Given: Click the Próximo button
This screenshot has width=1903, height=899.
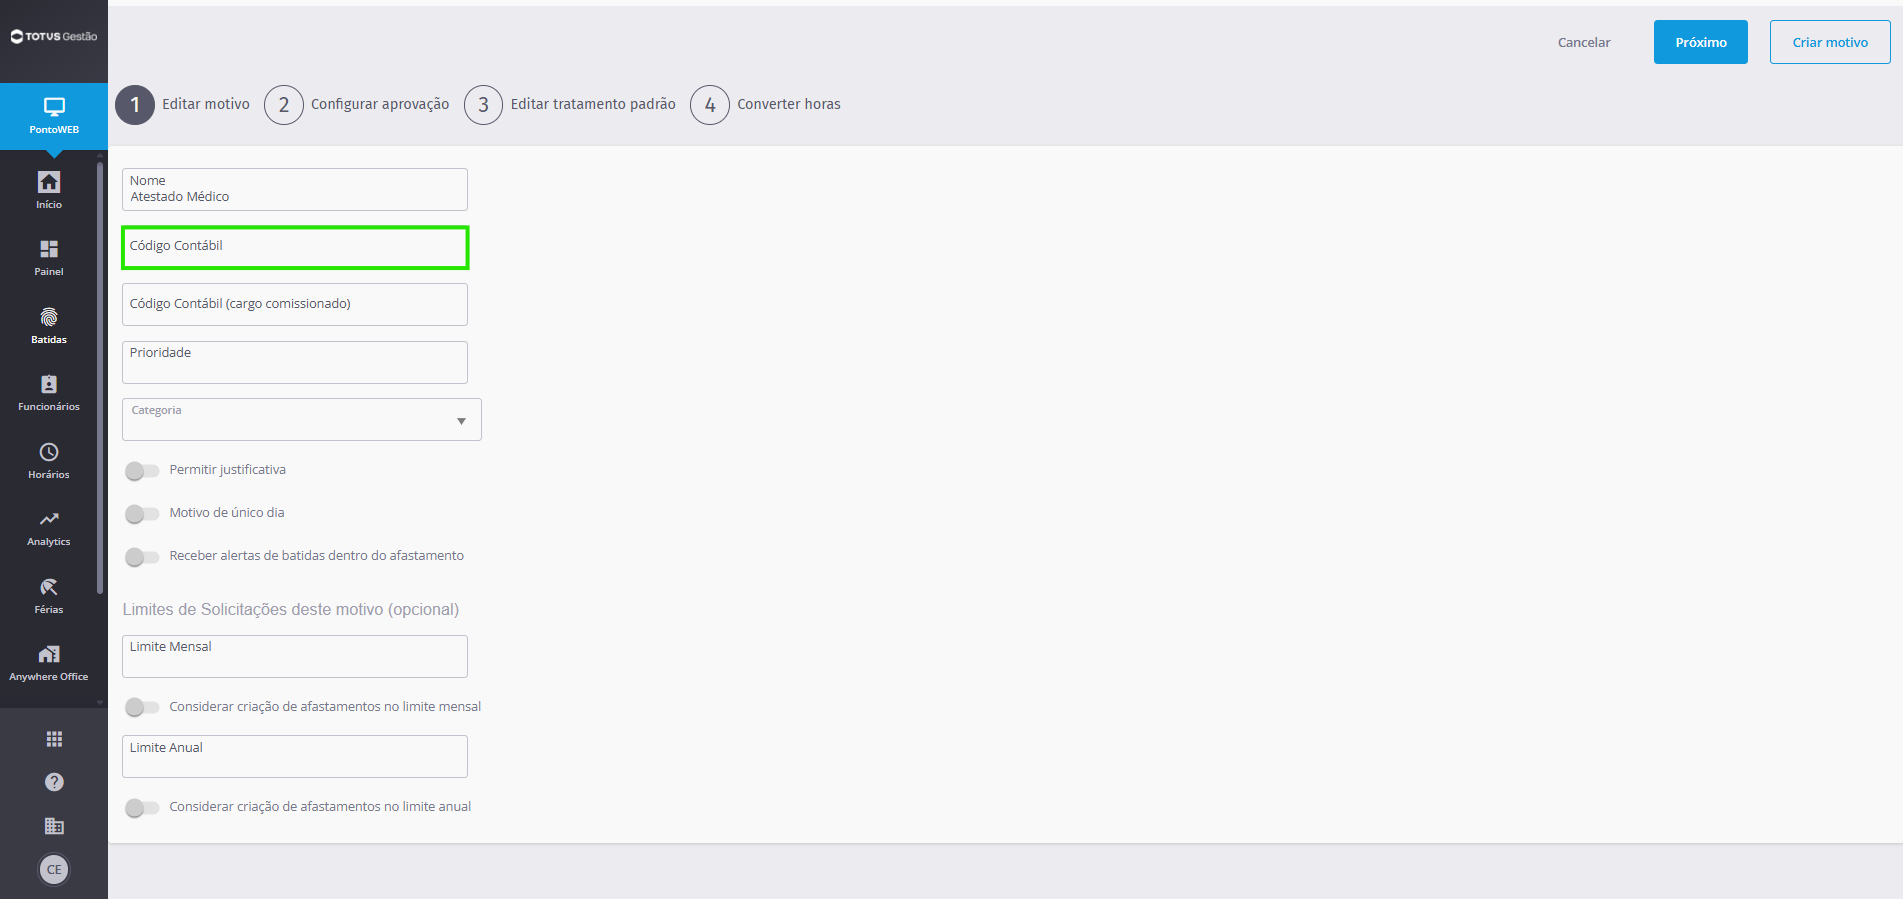Looking at the screenshot, I should (x=1701, y=42).
